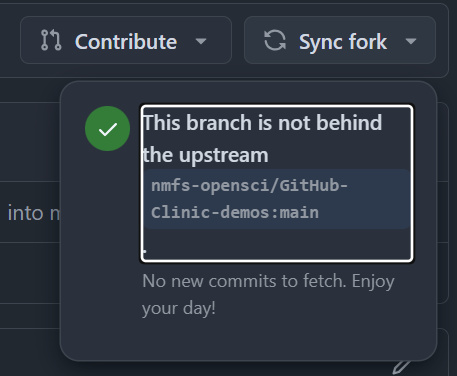Click the circular arrows Sync fork icon
The width and height of the screenshot is (457, 376).
coord(275,40)
